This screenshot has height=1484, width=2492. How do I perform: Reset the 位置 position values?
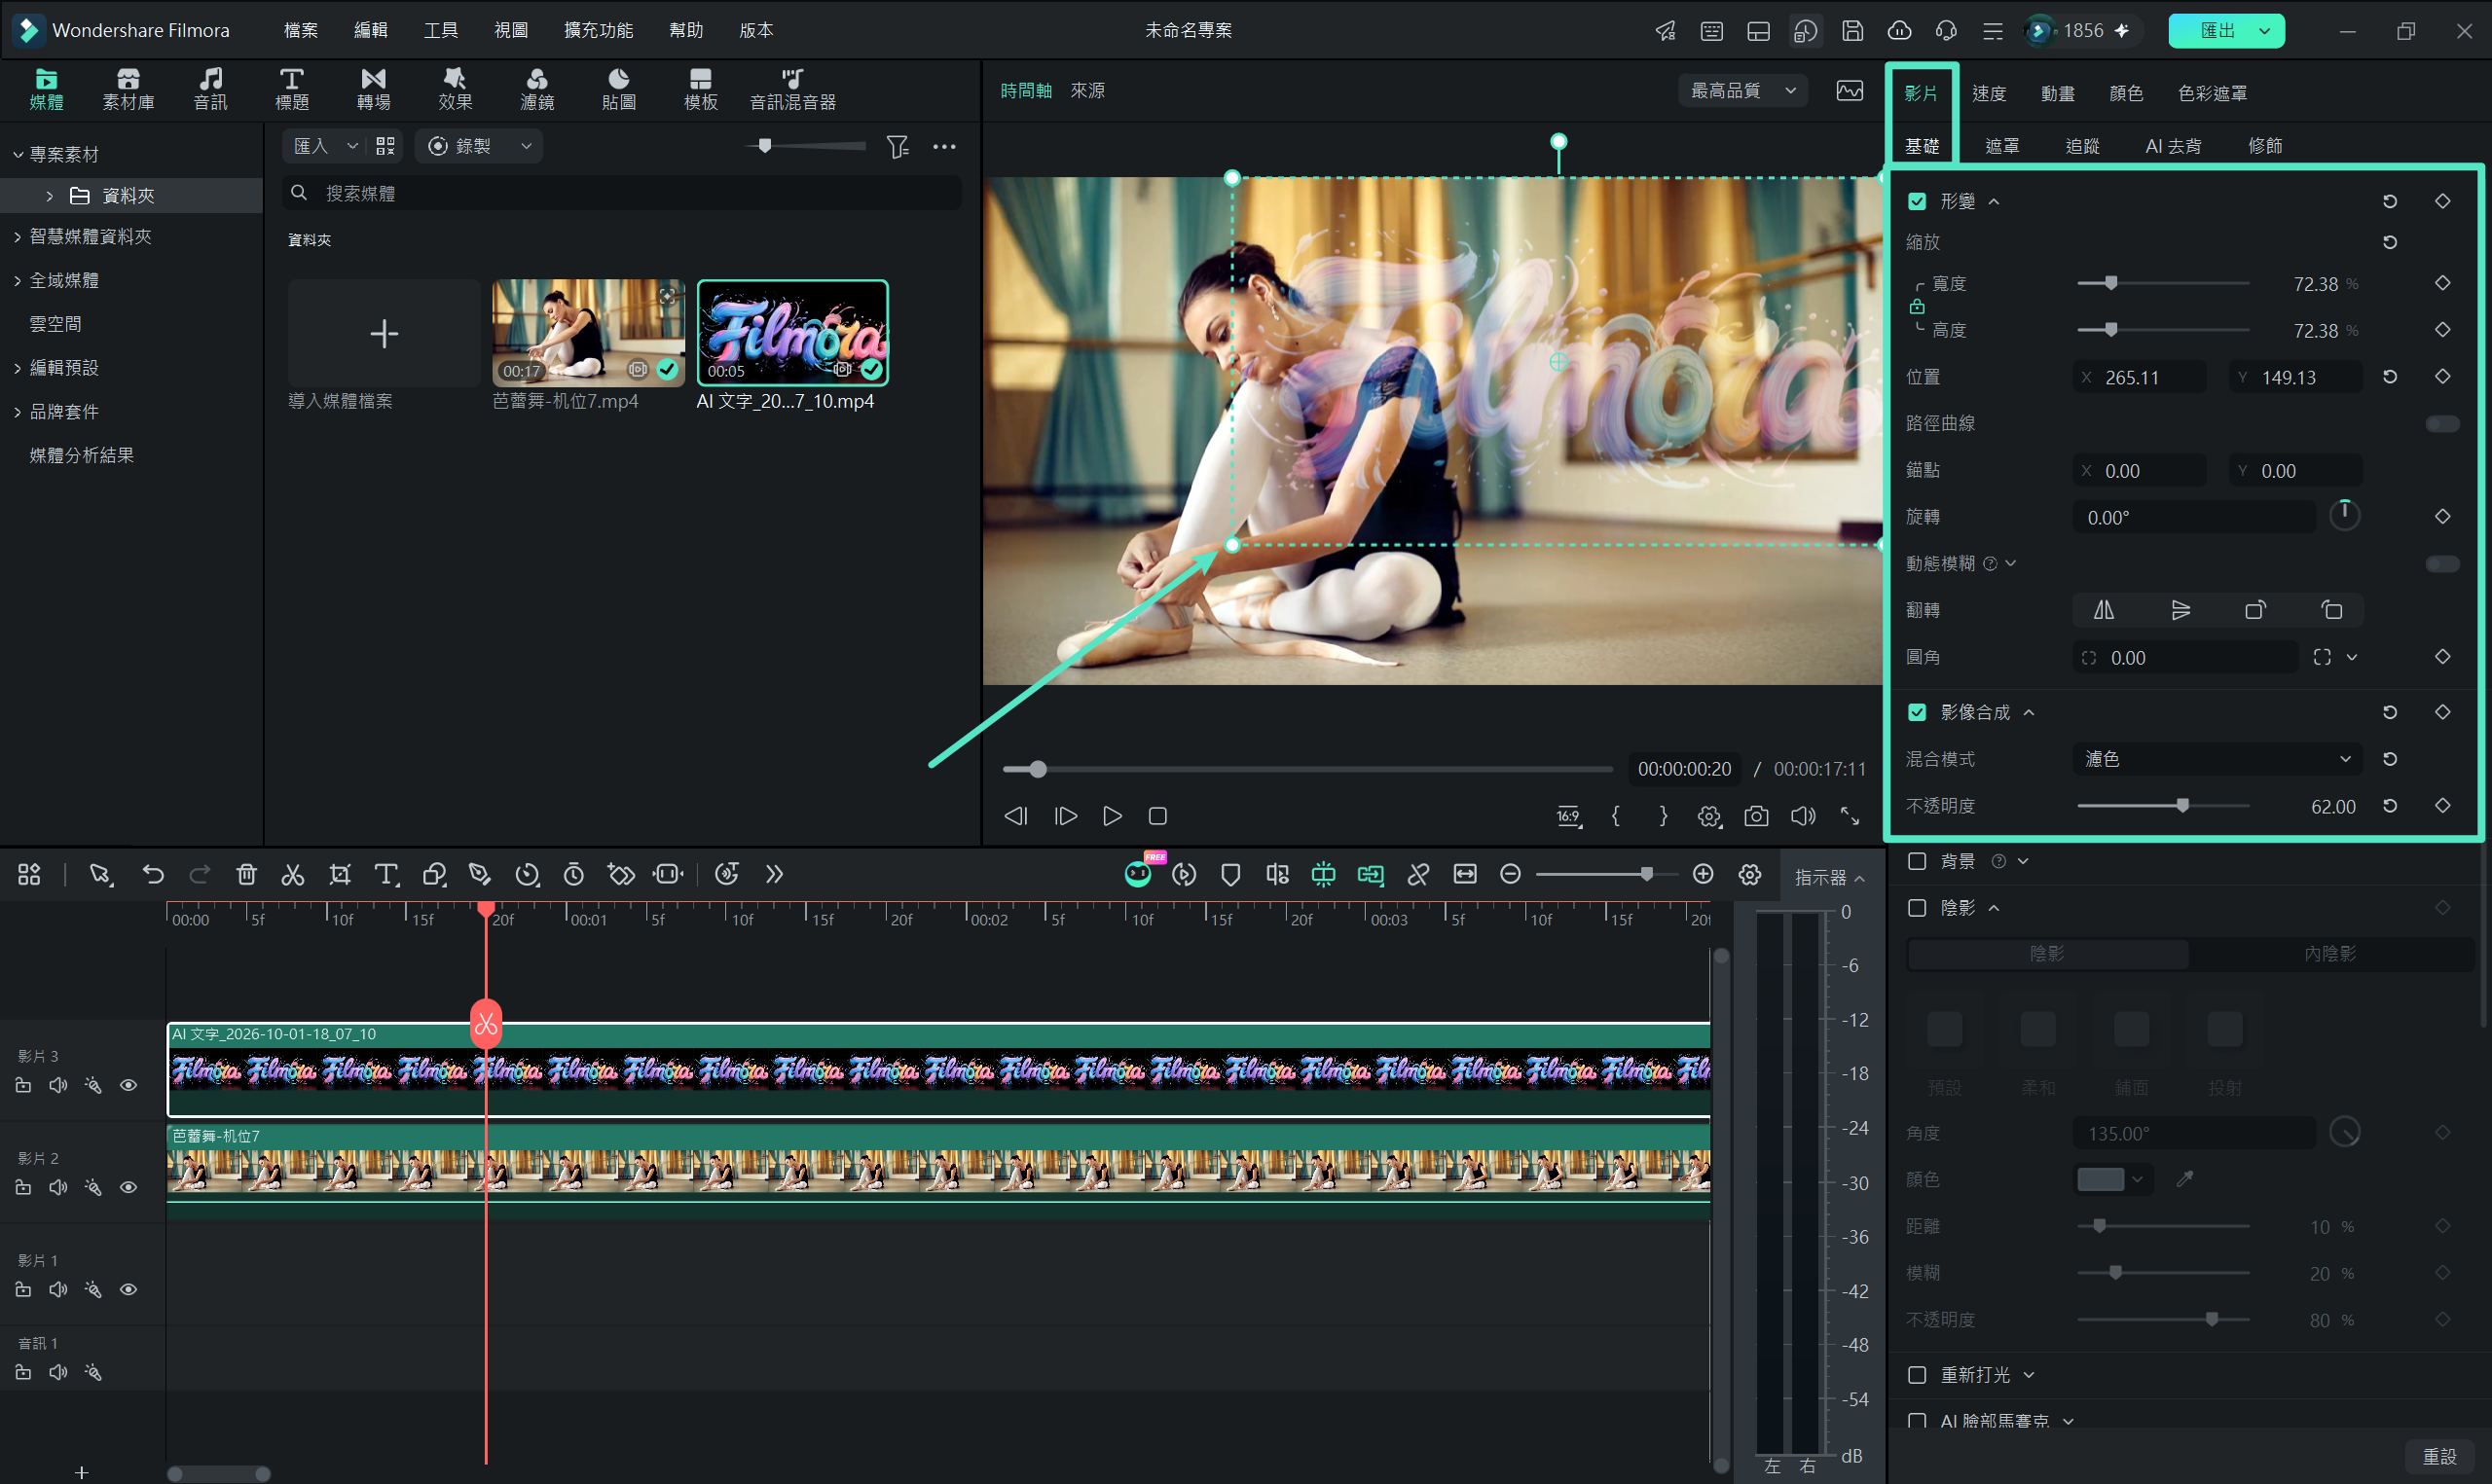[2390, 377]
